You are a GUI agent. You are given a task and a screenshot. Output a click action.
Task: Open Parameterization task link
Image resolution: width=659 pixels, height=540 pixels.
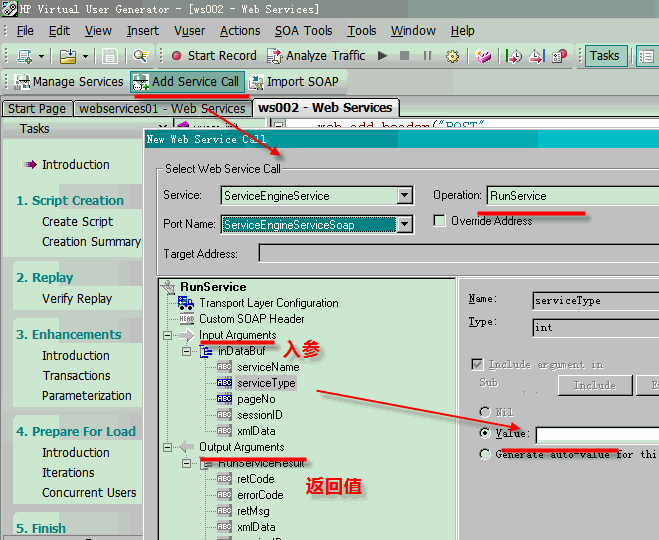click(x=87, y=395)
